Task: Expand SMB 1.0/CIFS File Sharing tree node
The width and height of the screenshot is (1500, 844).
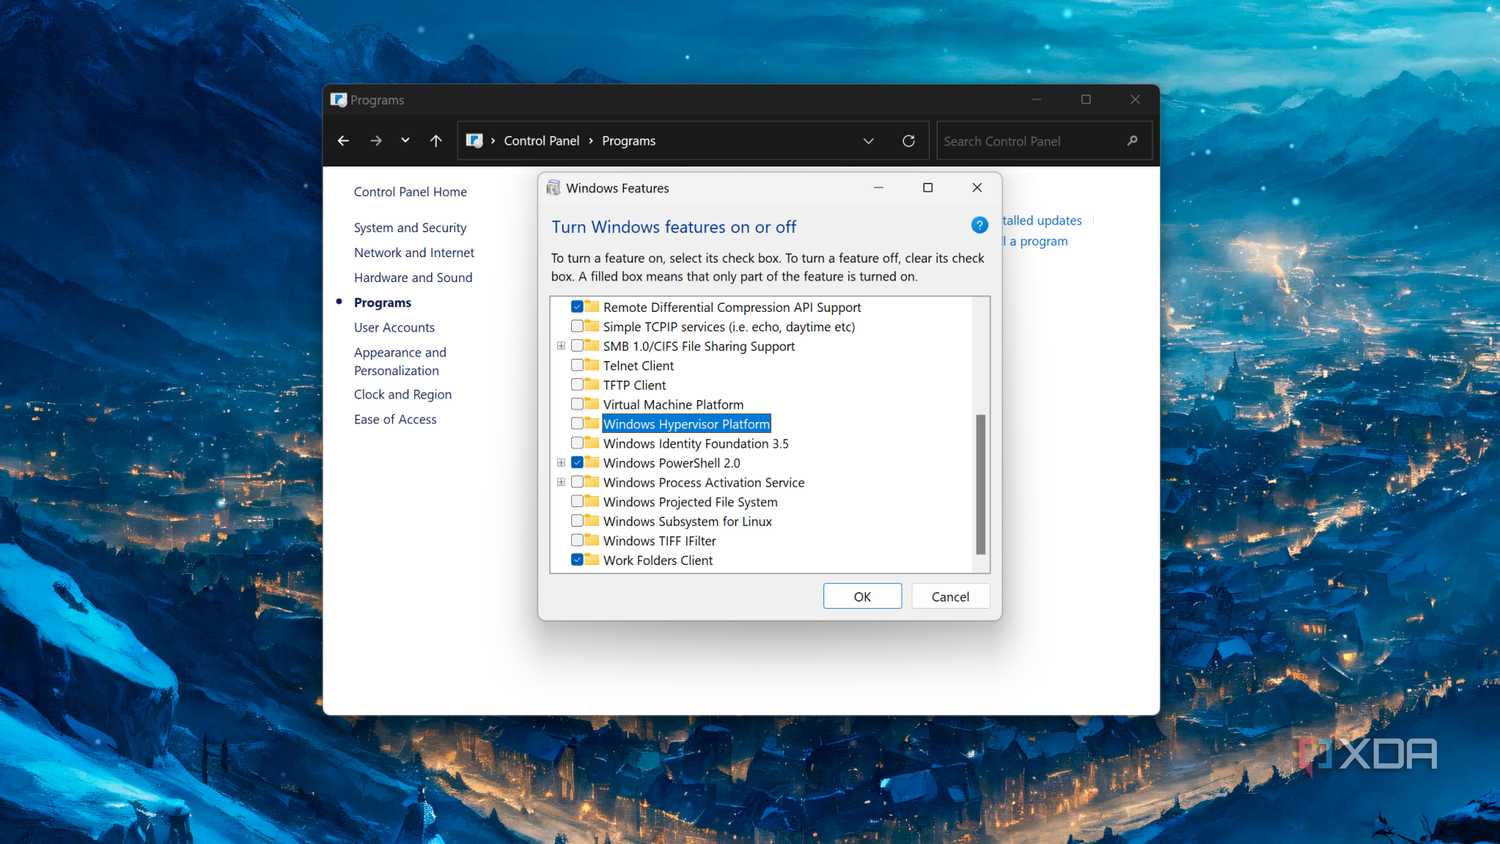Action: click(x=561, y=346)
